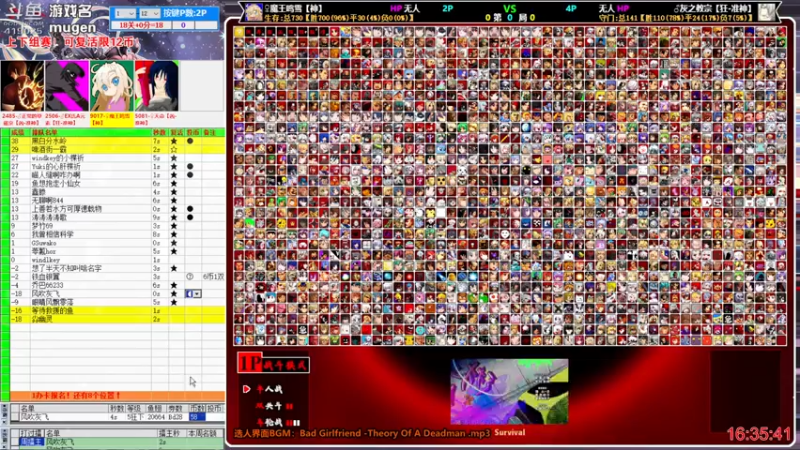Open the first number dropdown showing 1
Image resolution: width=800 pixels, height=450 pixels.
pyautogui.click(x=125, y=13)
